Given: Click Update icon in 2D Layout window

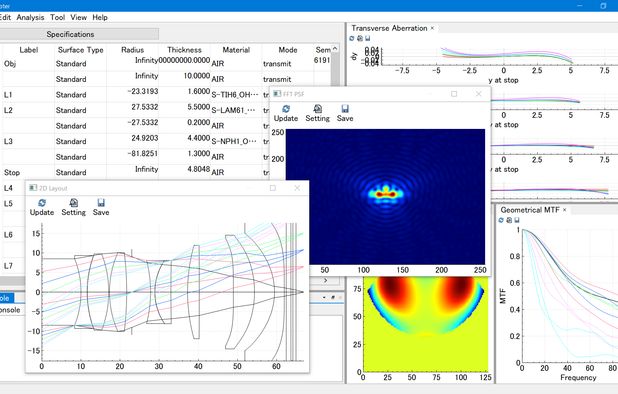Looking at the screenshot, I should click(42, 203).
